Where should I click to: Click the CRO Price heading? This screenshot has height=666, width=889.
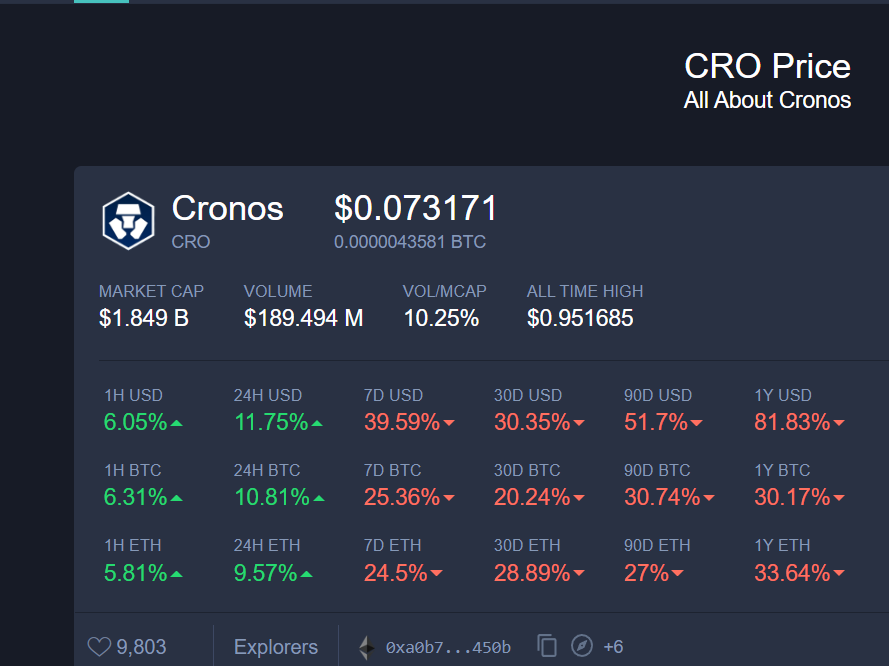(x=767, y=66)
